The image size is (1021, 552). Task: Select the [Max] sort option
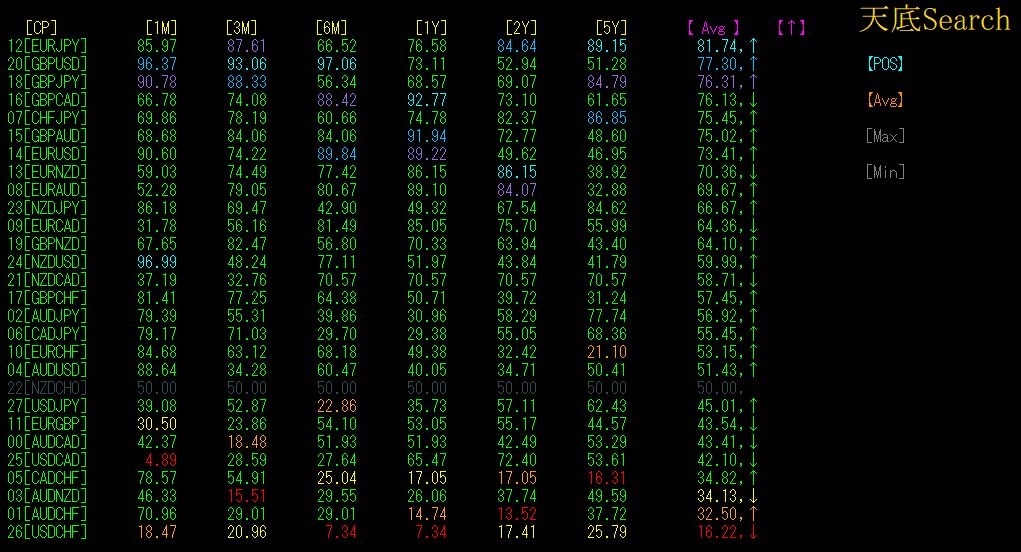coord(885,136)
